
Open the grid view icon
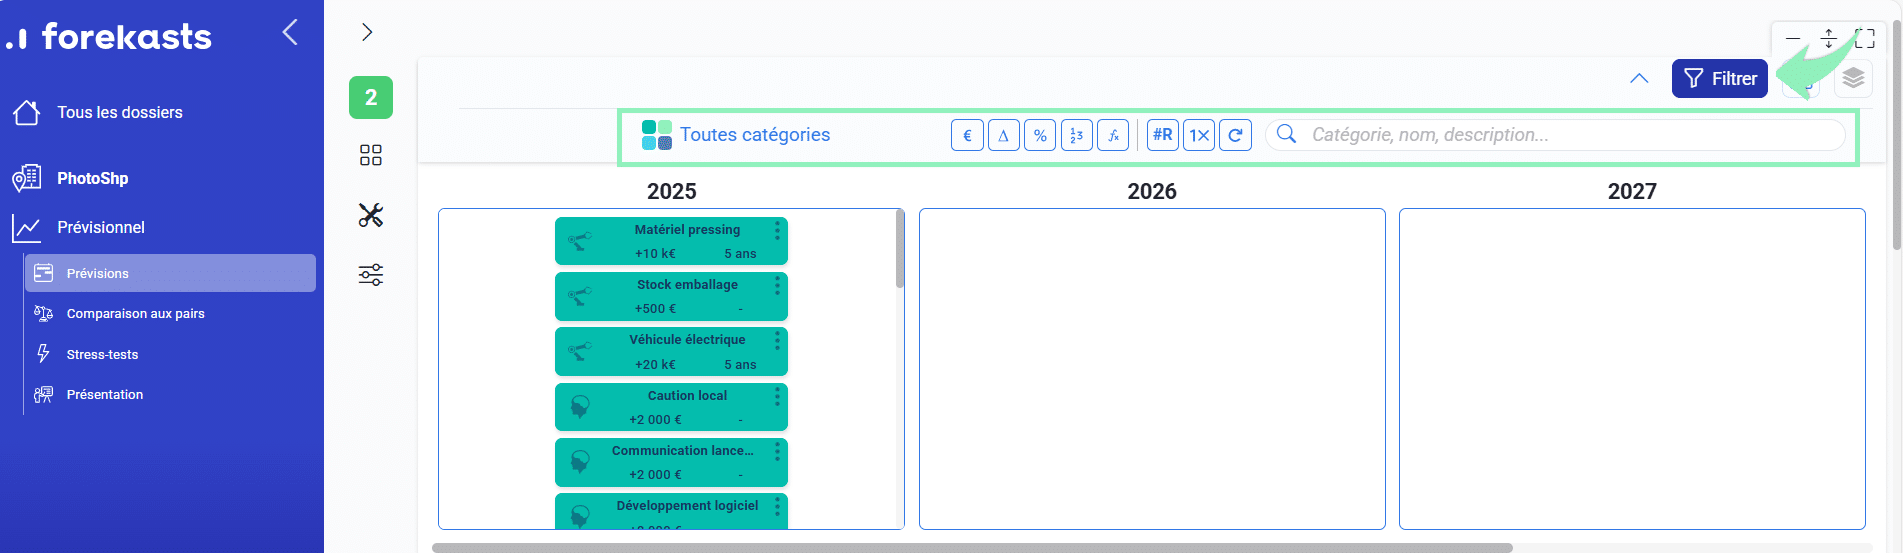371,155
